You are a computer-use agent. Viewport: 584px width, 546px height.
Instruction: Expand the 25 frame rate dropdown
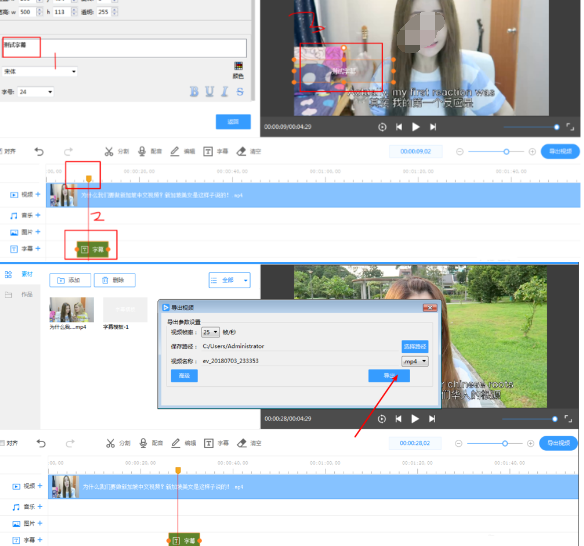pyautogui.click(x=210, y=332)
